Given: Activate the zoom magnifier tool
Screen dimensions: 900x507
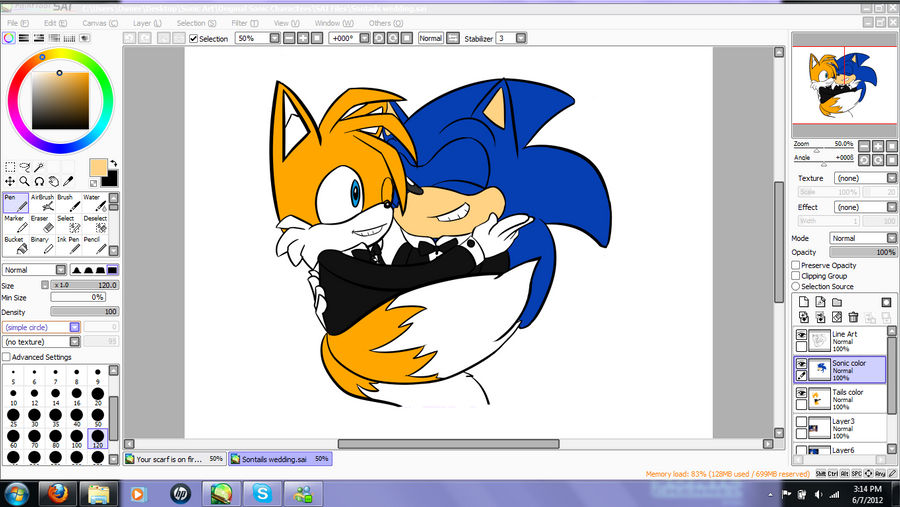Looking at the screenshot, I should tap(25, 181).
